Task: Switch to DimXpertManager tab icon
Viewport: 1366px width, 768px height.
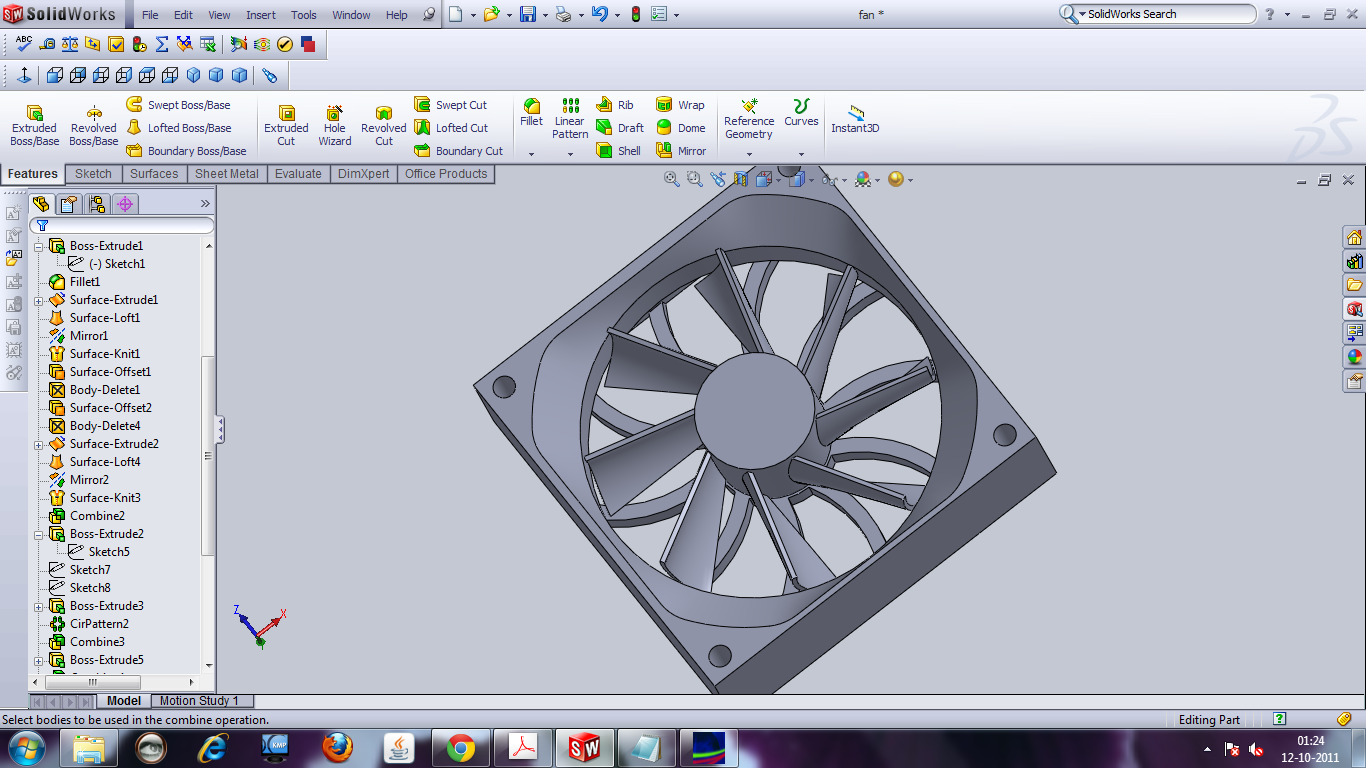Action: pyautogui.click(x=125, y=204)
